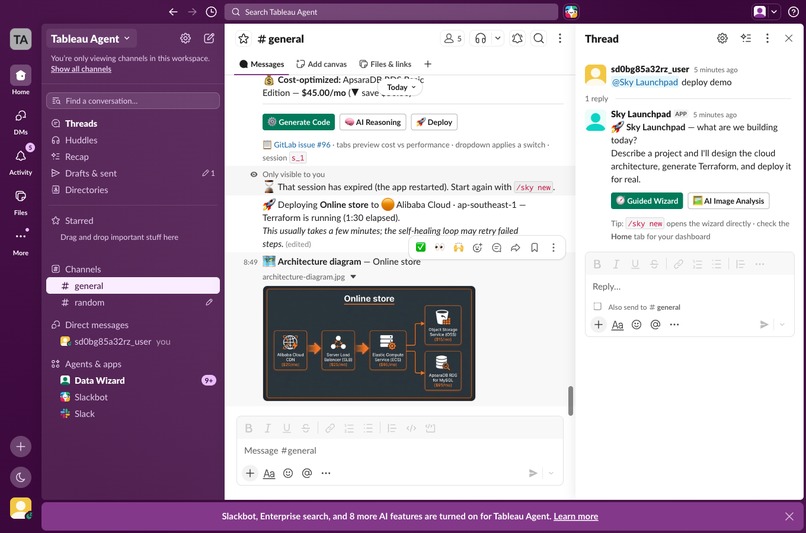Go back in history with left arrow

[x=173, y=12]
